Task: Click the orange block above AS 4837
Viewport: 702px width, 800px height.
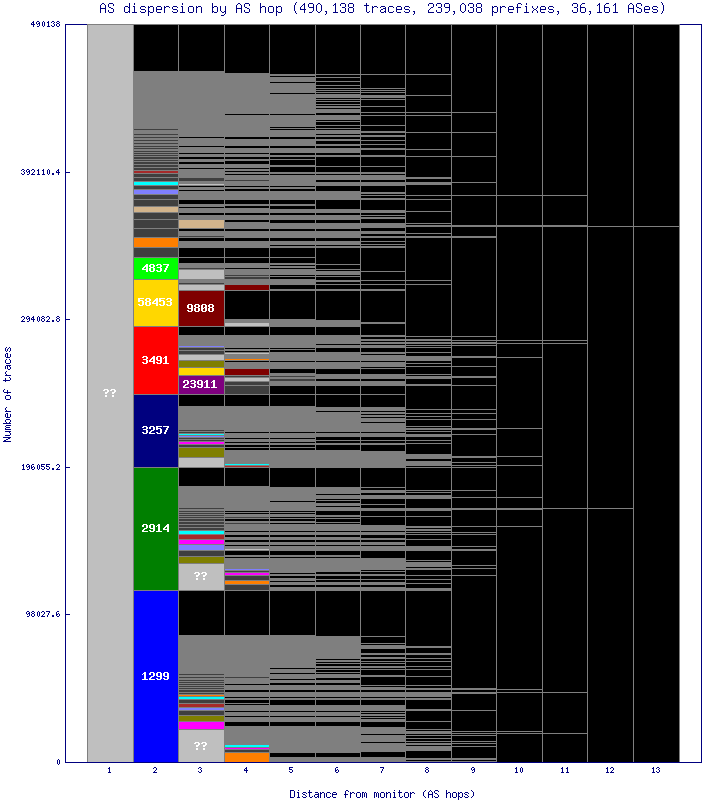Action: pos(155,243)
